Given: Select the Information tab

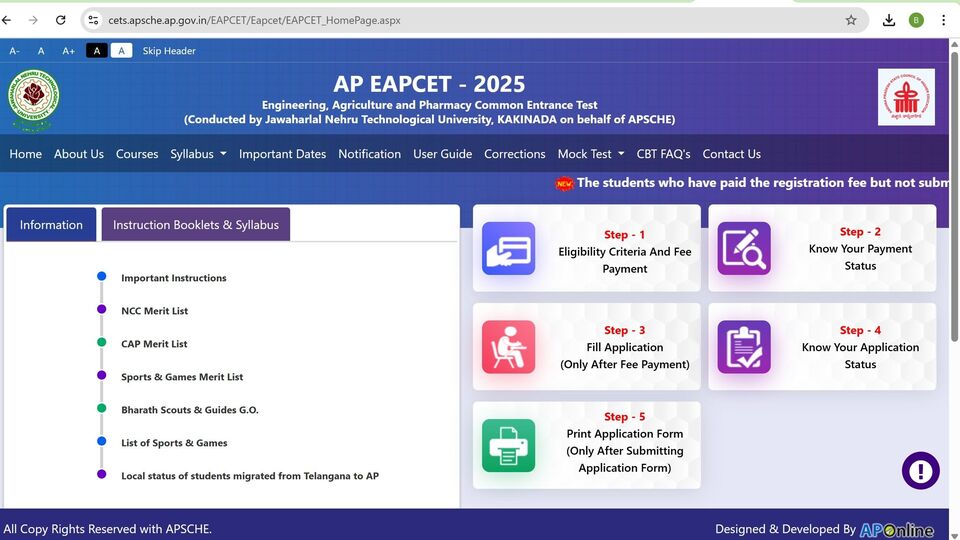Looking at the screenshot, I should (51, 225).
